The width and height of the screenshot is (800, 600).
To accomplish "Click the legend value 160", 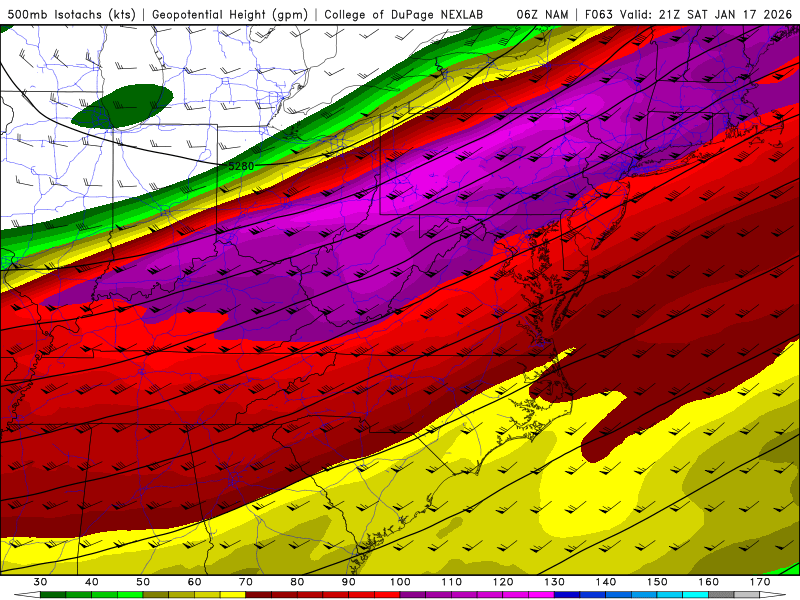I will 709,582.
